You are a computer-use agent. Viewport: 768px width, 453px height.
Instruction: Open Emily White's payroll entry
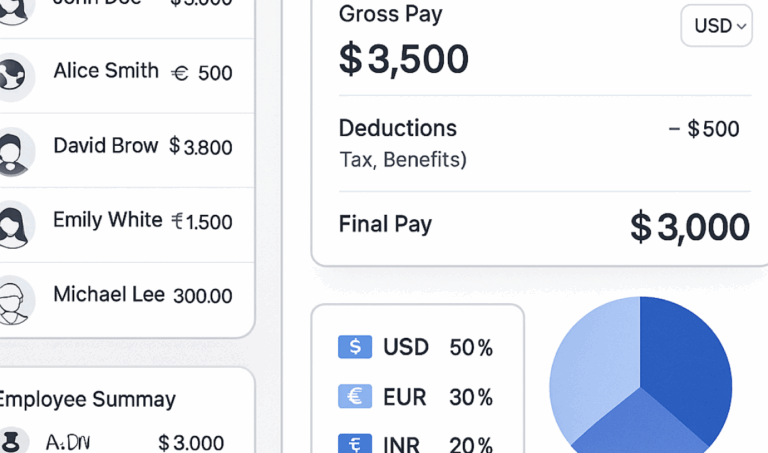[x=126, y=225]
